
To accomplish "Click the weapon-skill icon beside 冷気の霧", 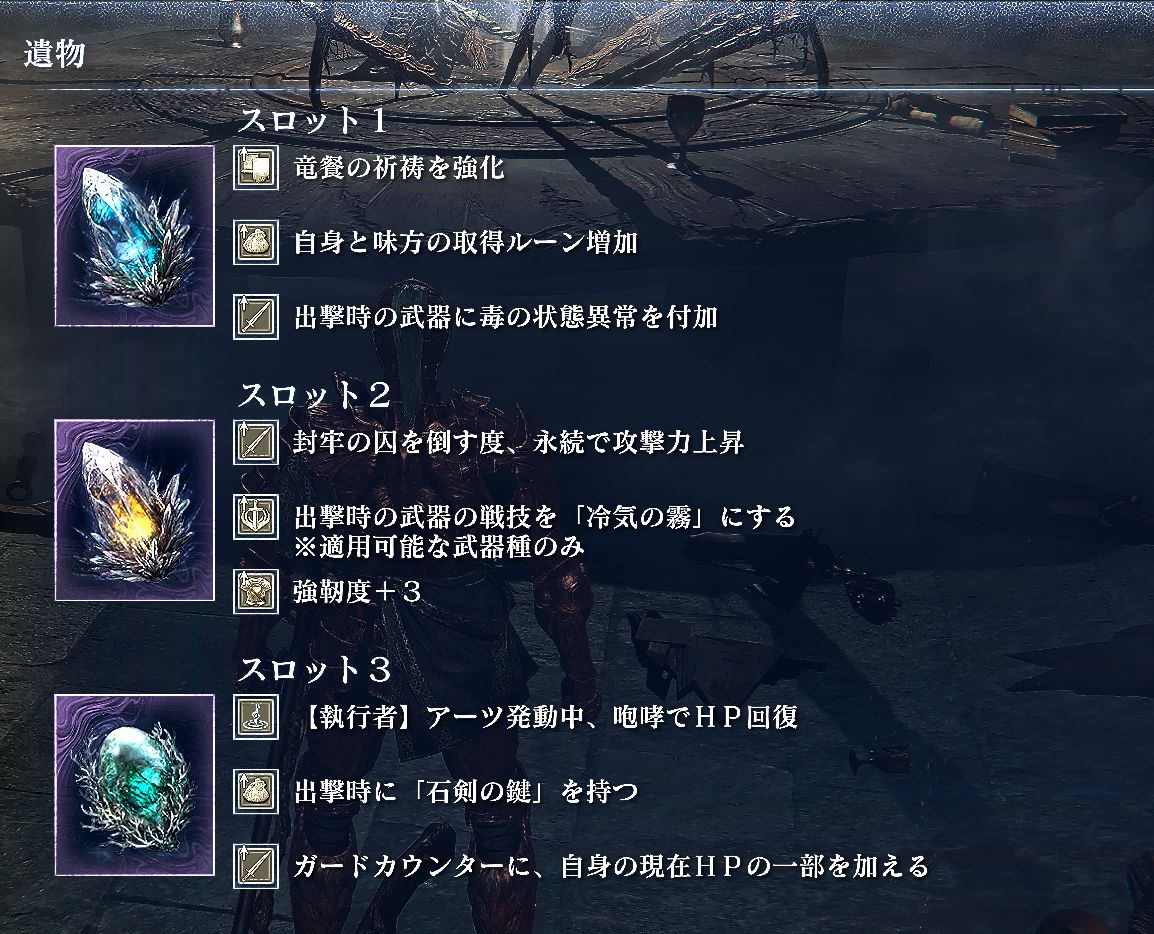I will [256, 517].
